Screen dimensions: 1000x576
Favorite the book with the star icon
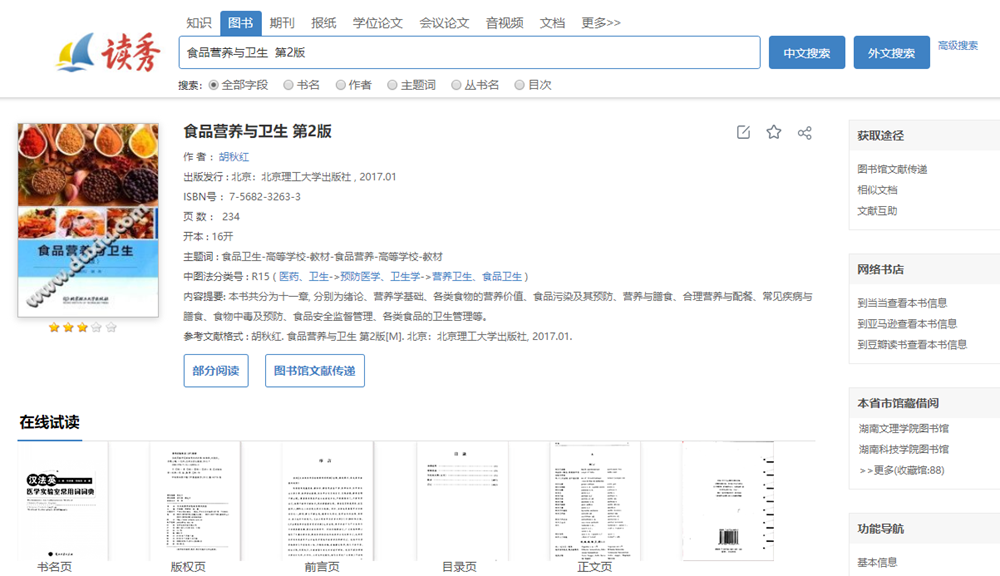point(774,132)
